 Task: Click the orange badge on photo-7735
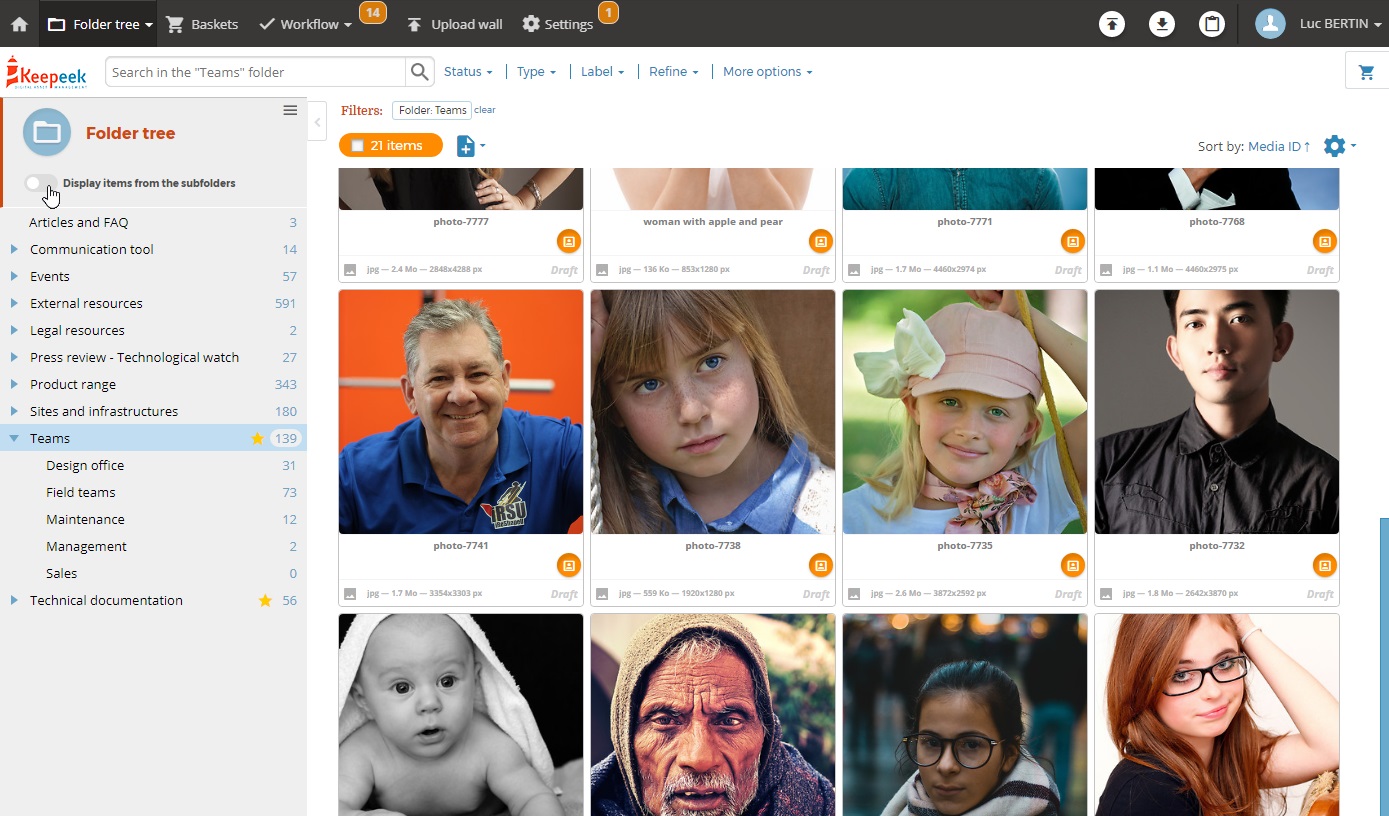coord(1072,565)
